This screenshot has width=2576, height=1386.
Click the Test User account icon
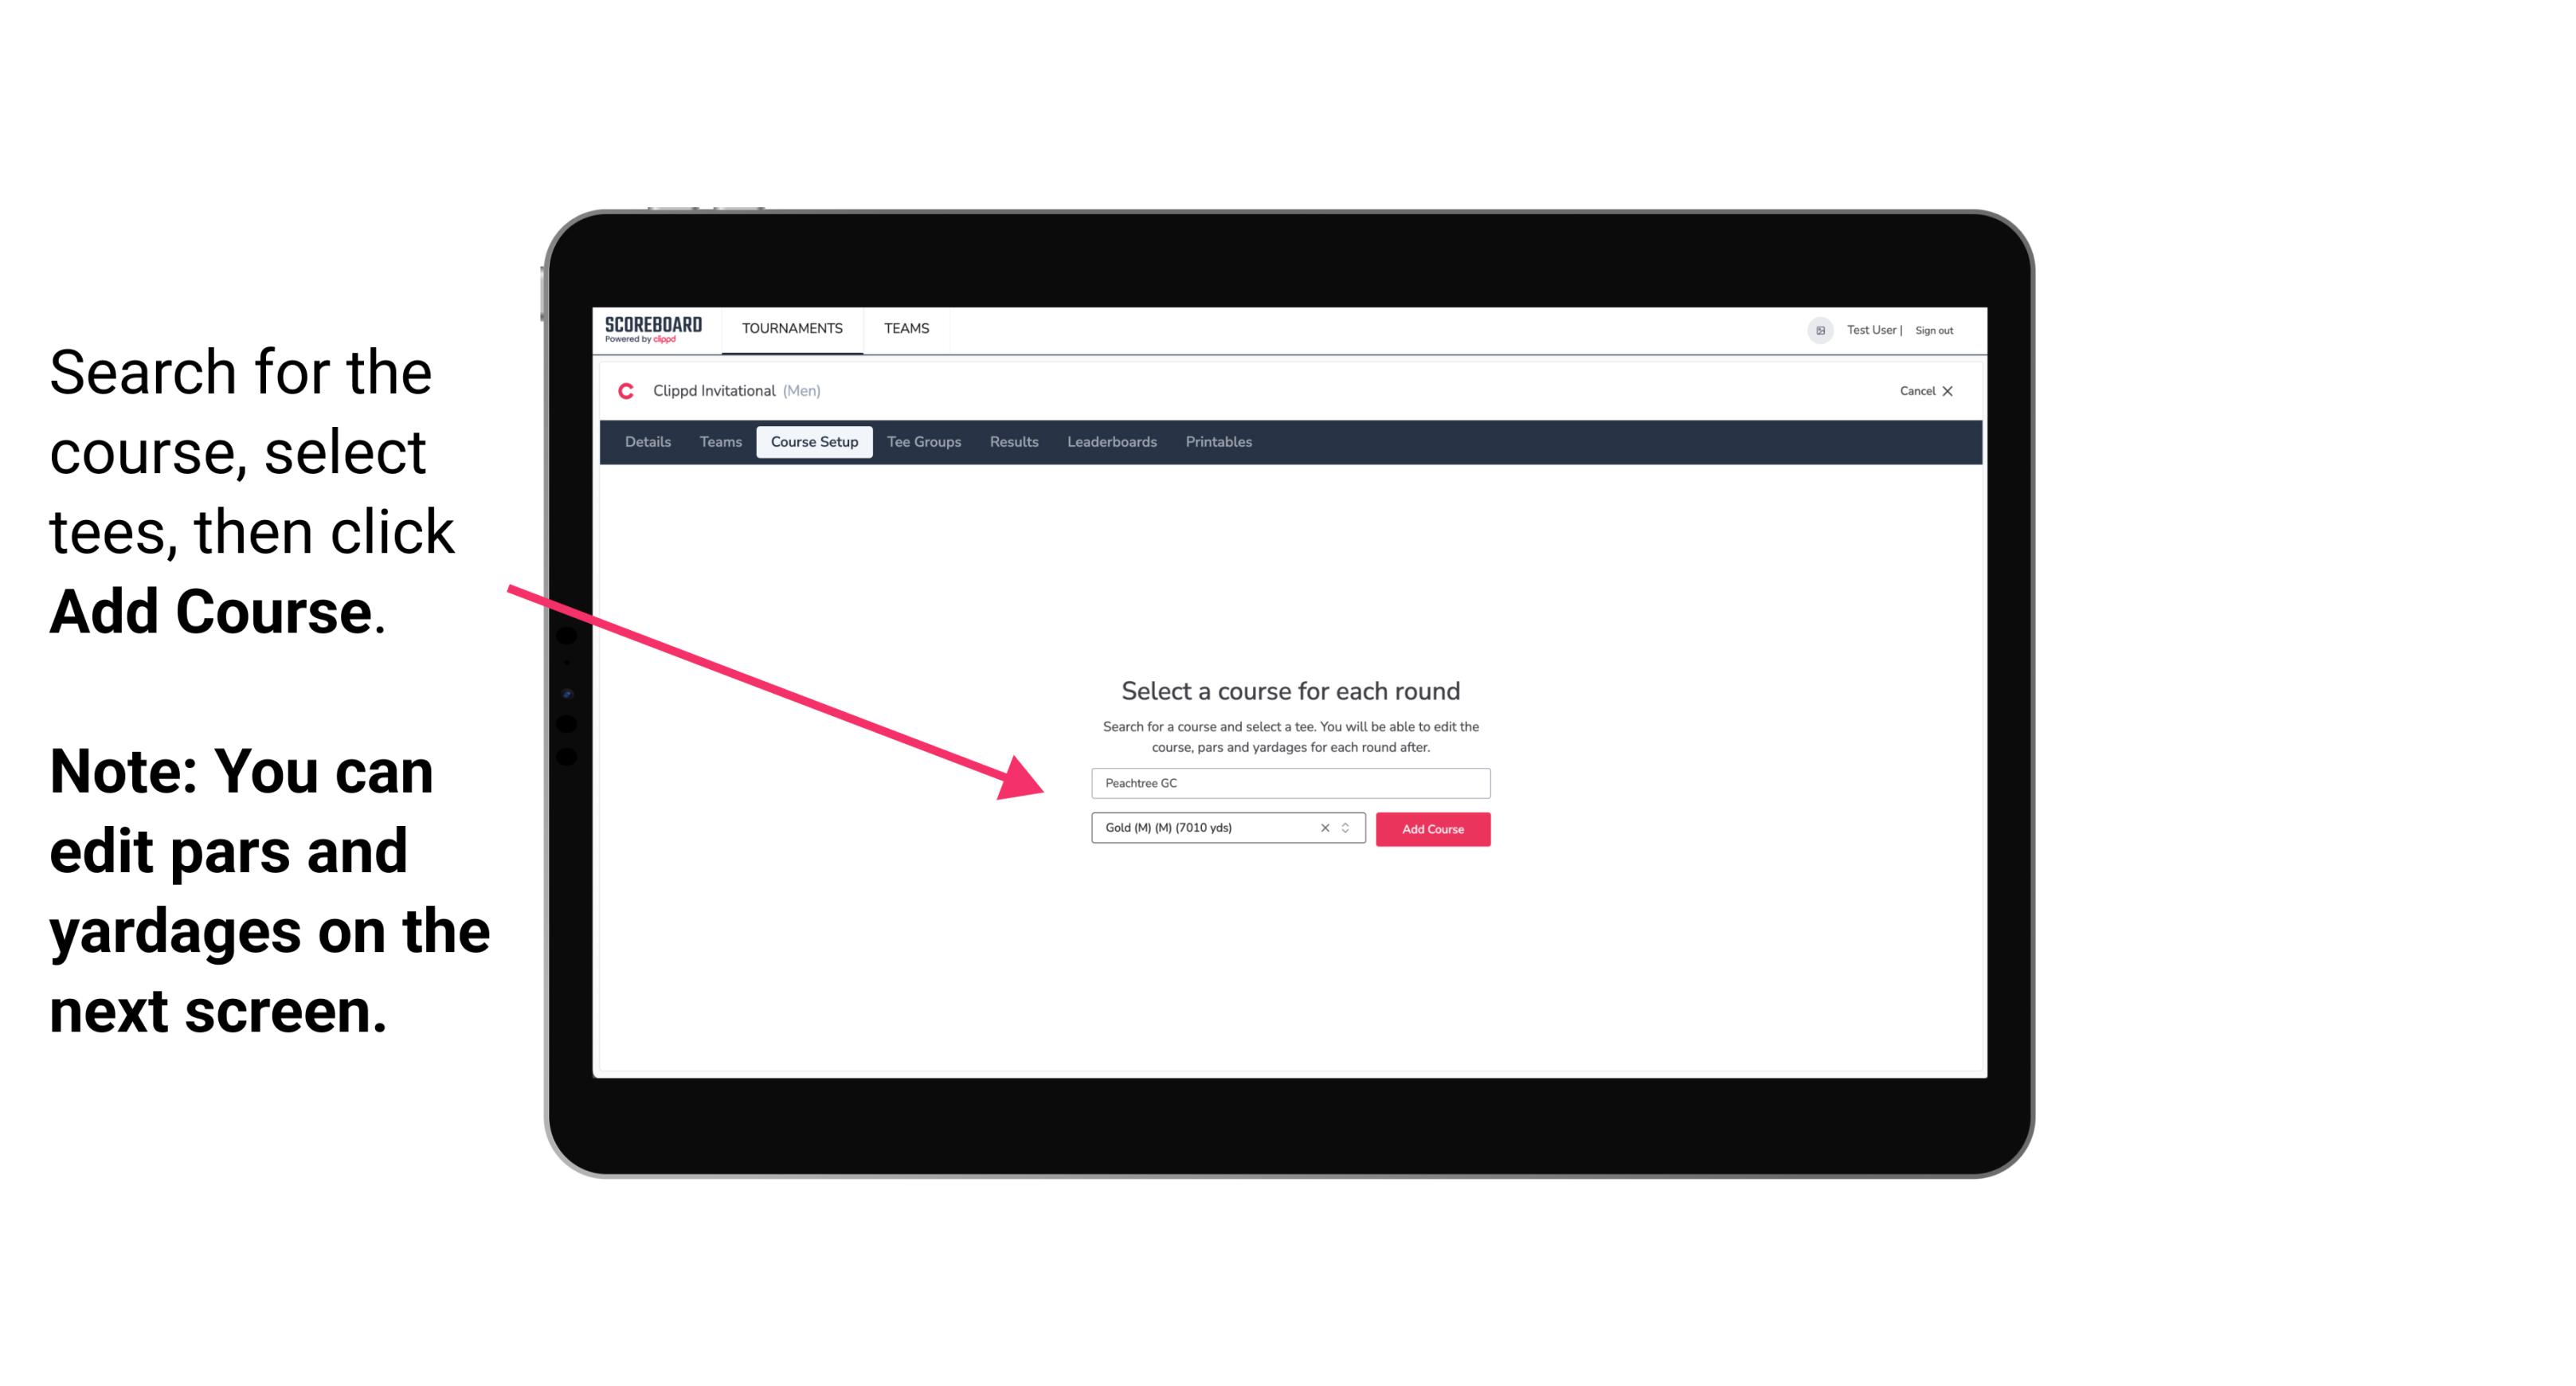1814,330
